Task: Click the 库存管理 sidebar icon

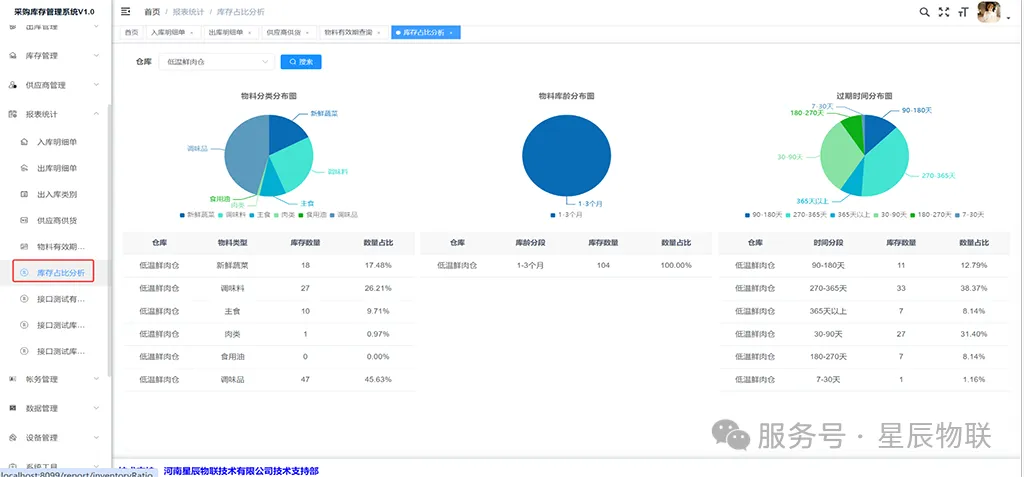Action: click(x=13, y=56)
